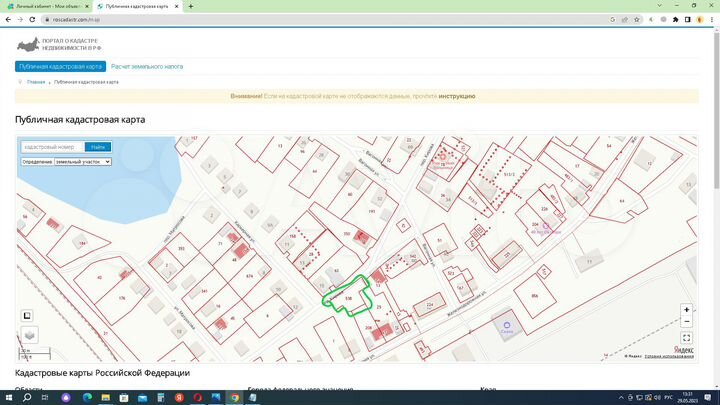
Task: Follow the 'инструкцию' link in notice
Action: coord(456,96)
